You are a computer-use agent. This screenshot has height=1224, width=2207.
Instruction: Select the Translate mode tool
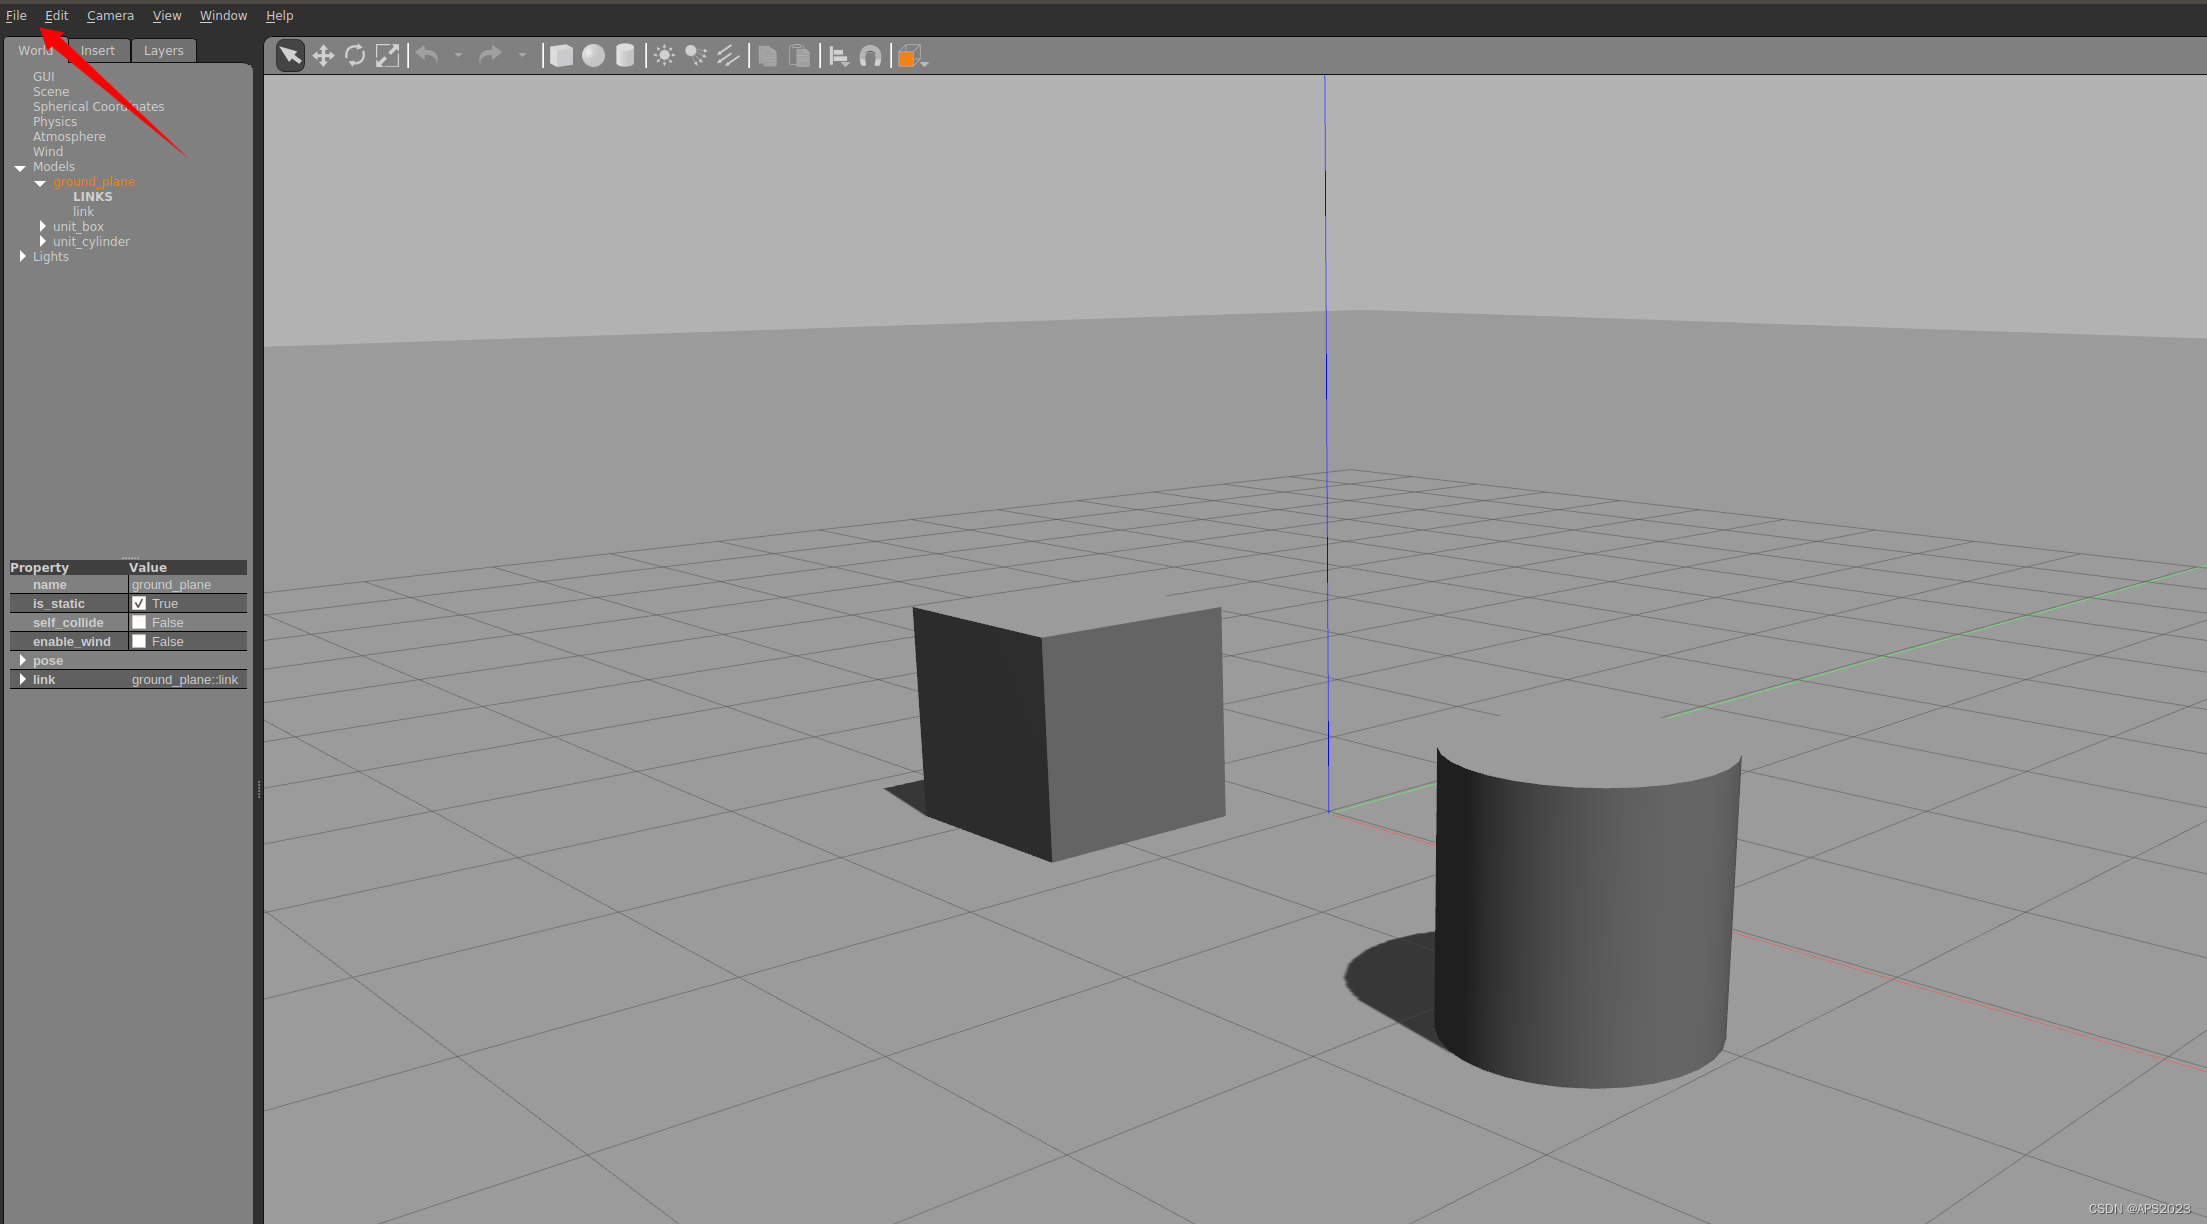323,56
